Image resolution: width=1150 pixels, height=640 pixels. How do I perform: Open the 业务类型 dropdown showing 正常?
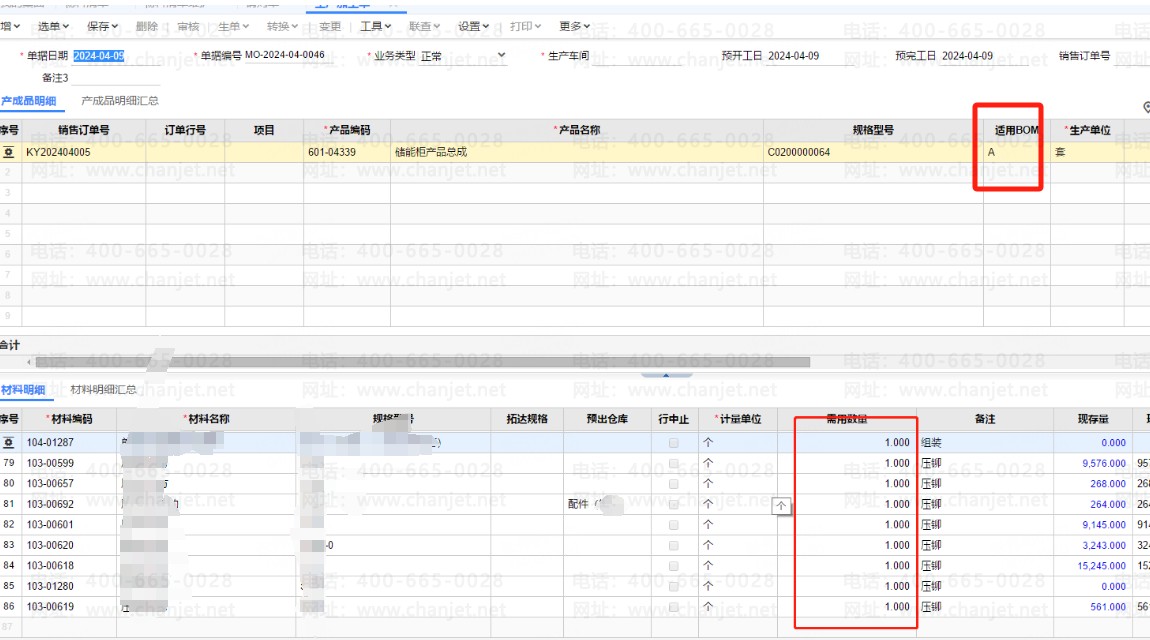(501, 56)
